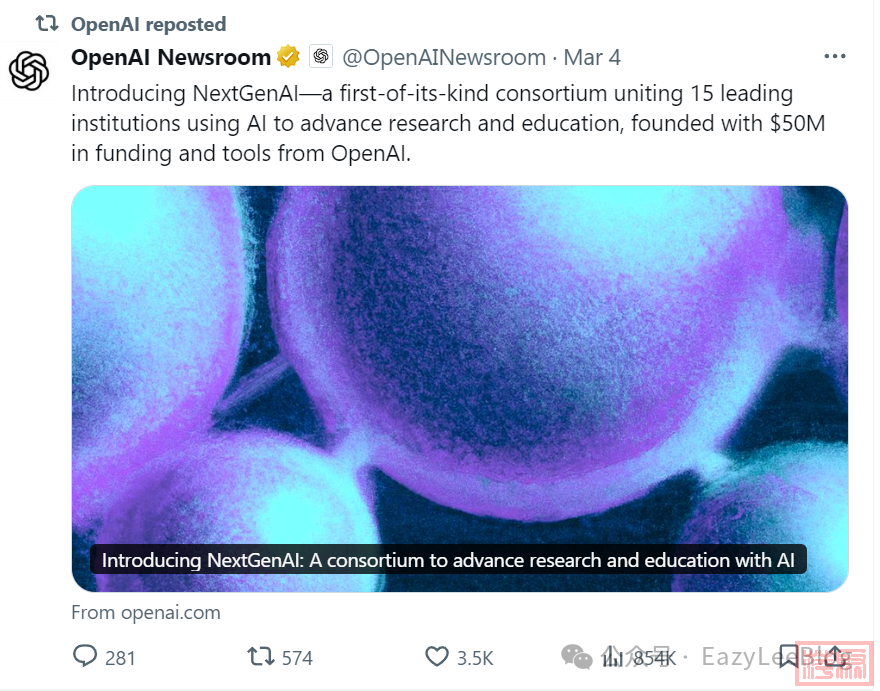Open the tweet text about NextGenAI
The image size is (880, 691).
tap(448, 123)
